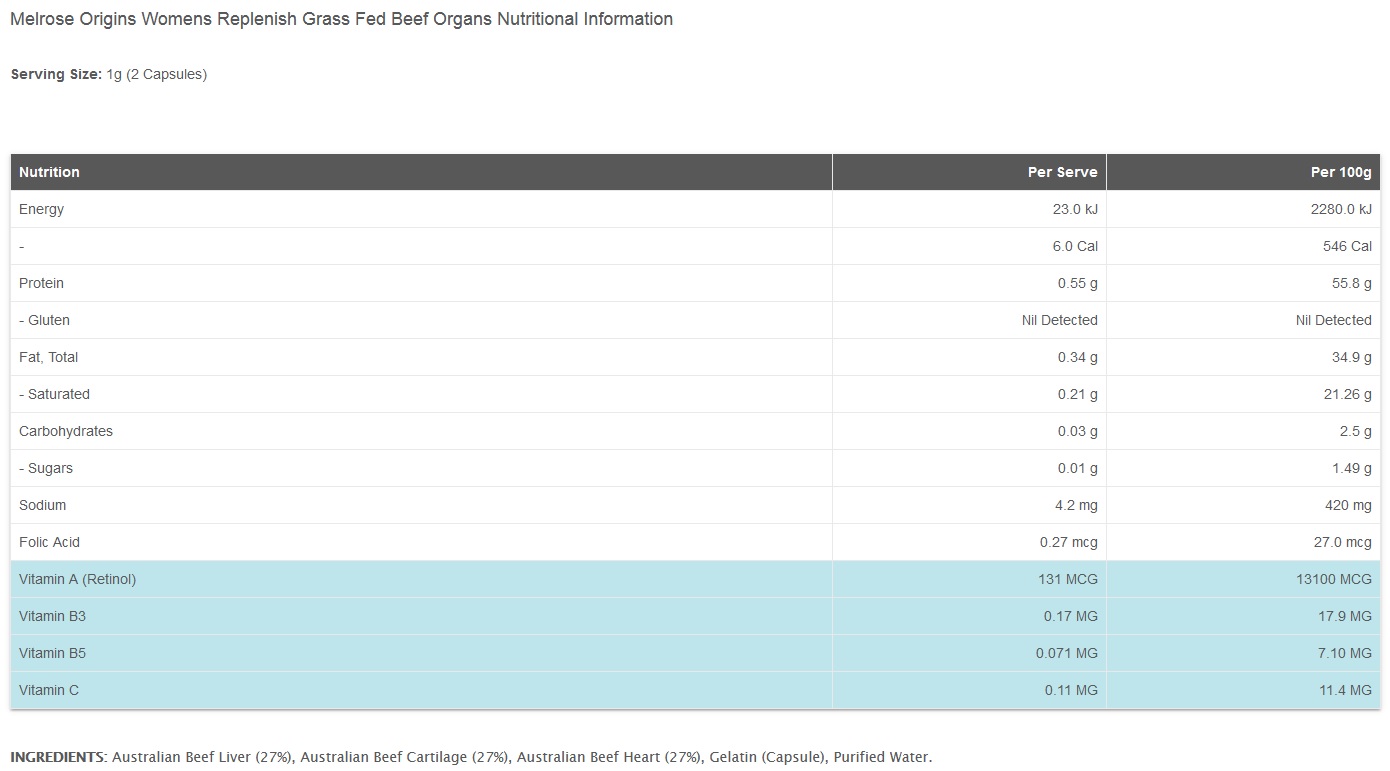The height and width of the screenshot is (771, 1390).
Task: Select the 11.4 MG vitamin C value
Action: 1345,690
